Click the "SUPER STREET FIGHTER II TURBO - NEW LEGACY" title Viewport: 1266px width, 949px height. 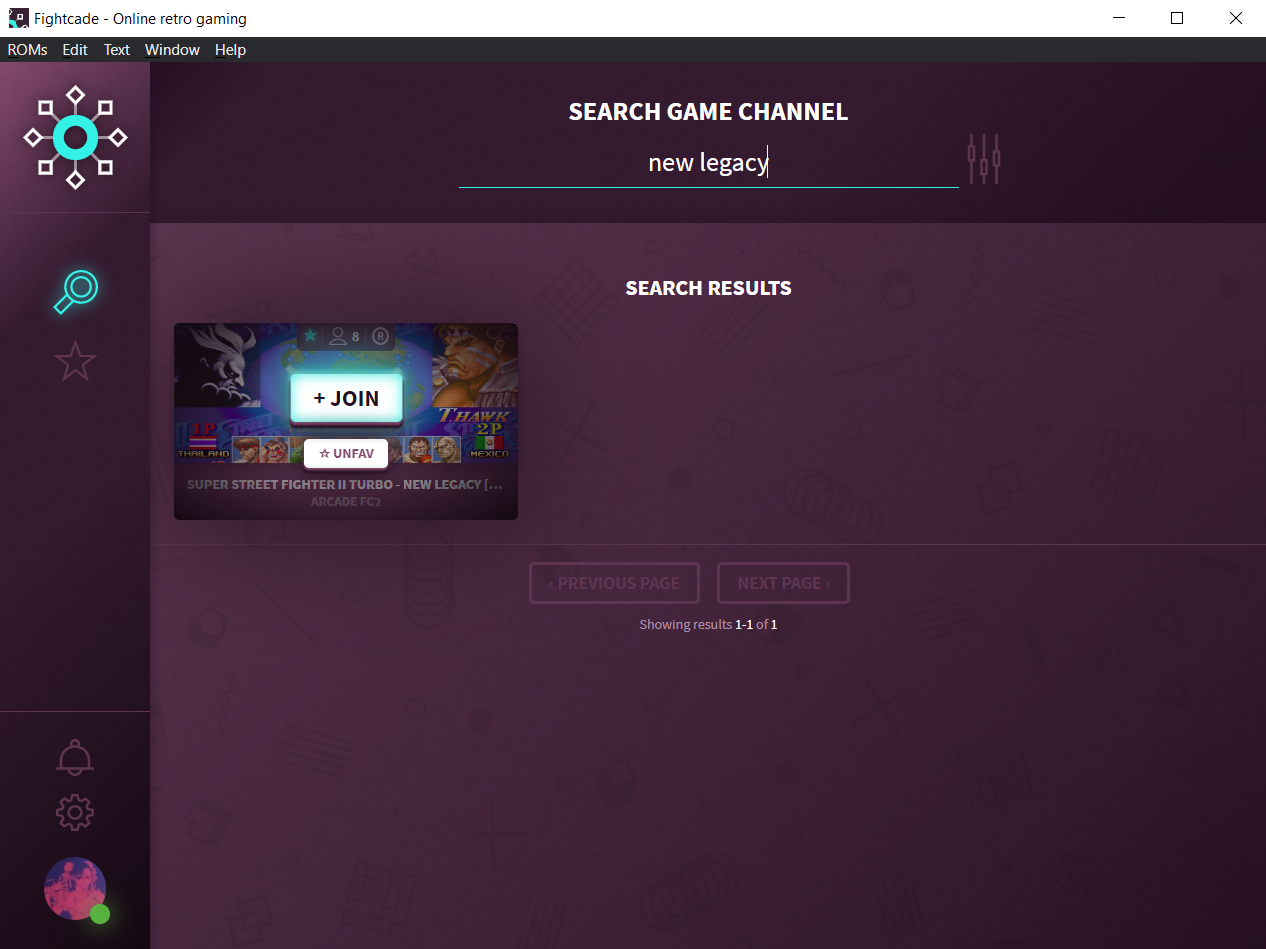(345, 484)
